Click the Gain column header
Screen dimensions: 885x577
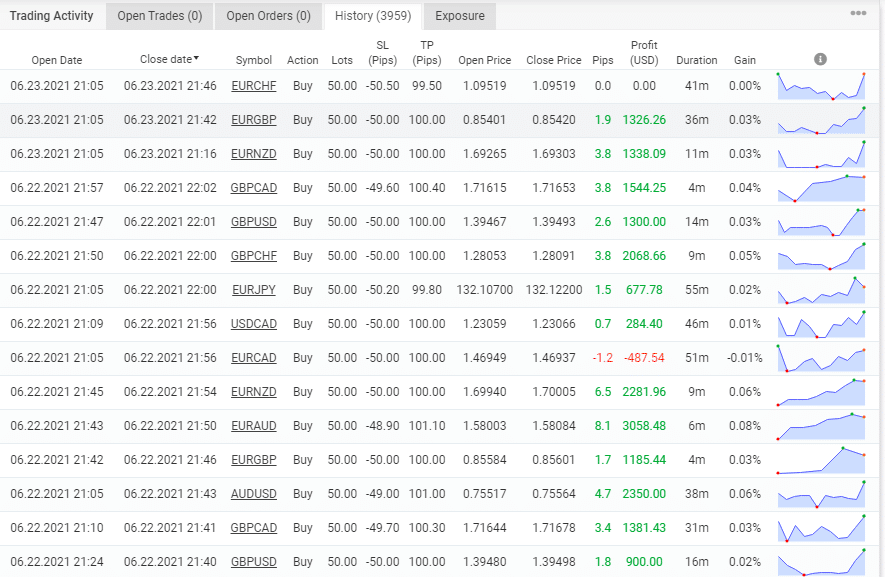744,59
